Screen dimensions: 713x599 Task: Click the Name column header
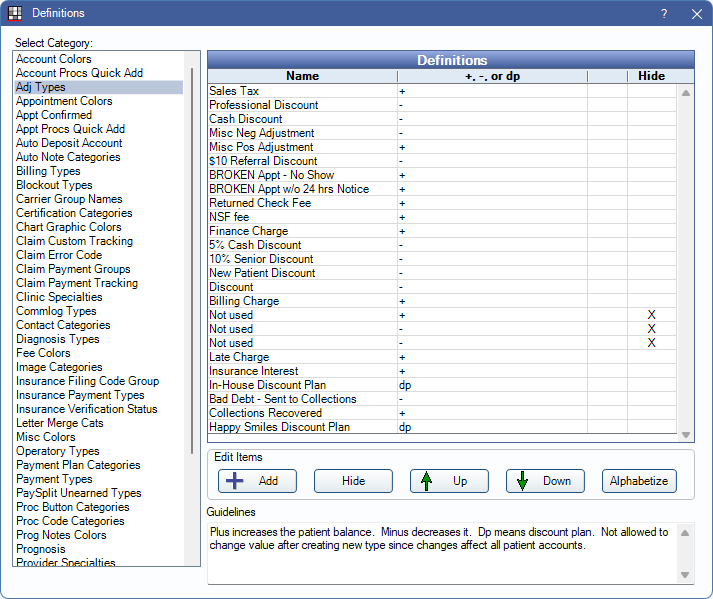point(302,76)
